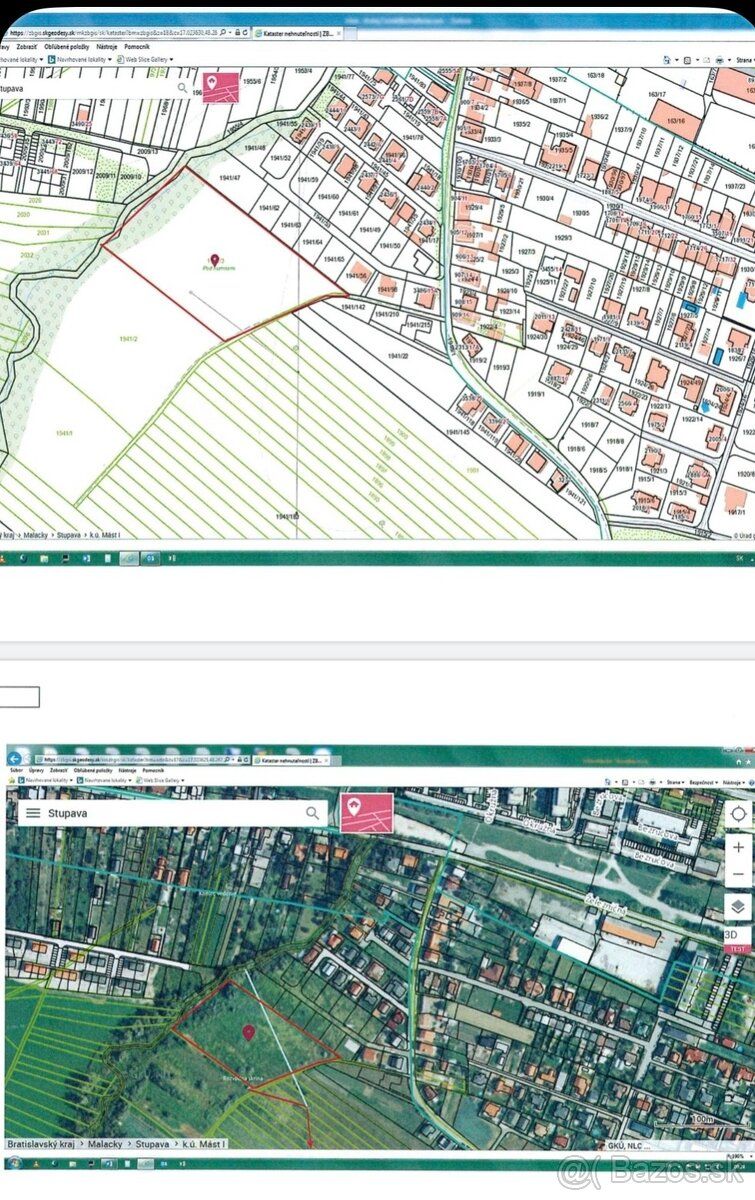The height and width of the screenshot is (1200, 755).
Task: Open Zobraziť menu in upper browser window
Action: click(28, 47)
